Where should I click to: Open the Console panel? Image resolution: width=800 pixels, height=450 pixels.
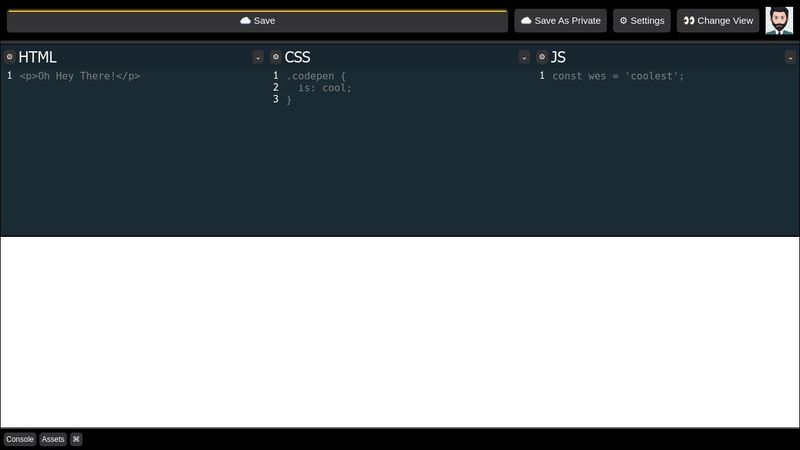pyautogui.click(x=20, y=439)
